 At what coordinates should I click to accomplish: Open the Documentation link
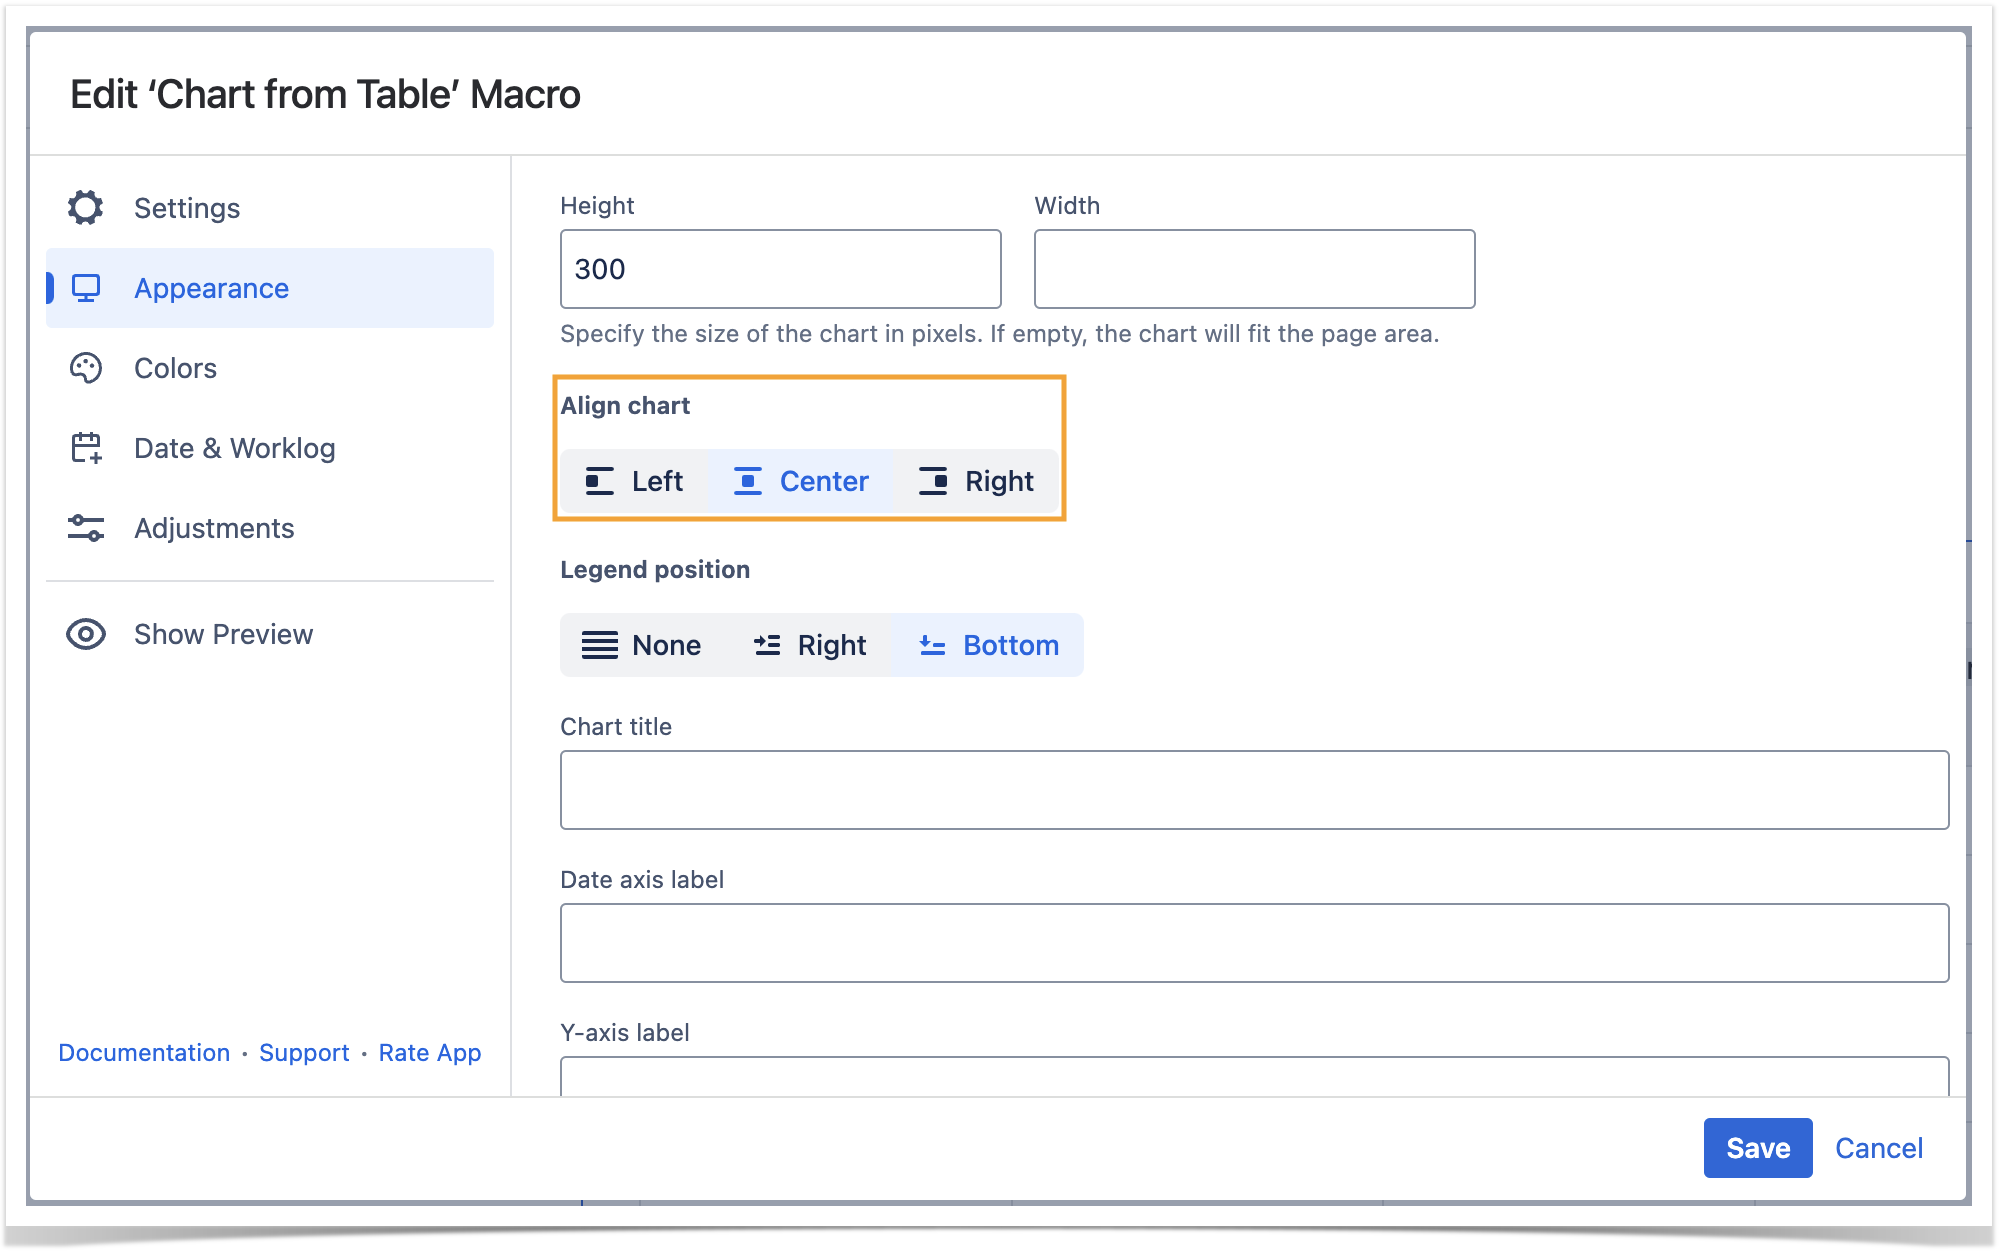click(x=144, y=1053)
